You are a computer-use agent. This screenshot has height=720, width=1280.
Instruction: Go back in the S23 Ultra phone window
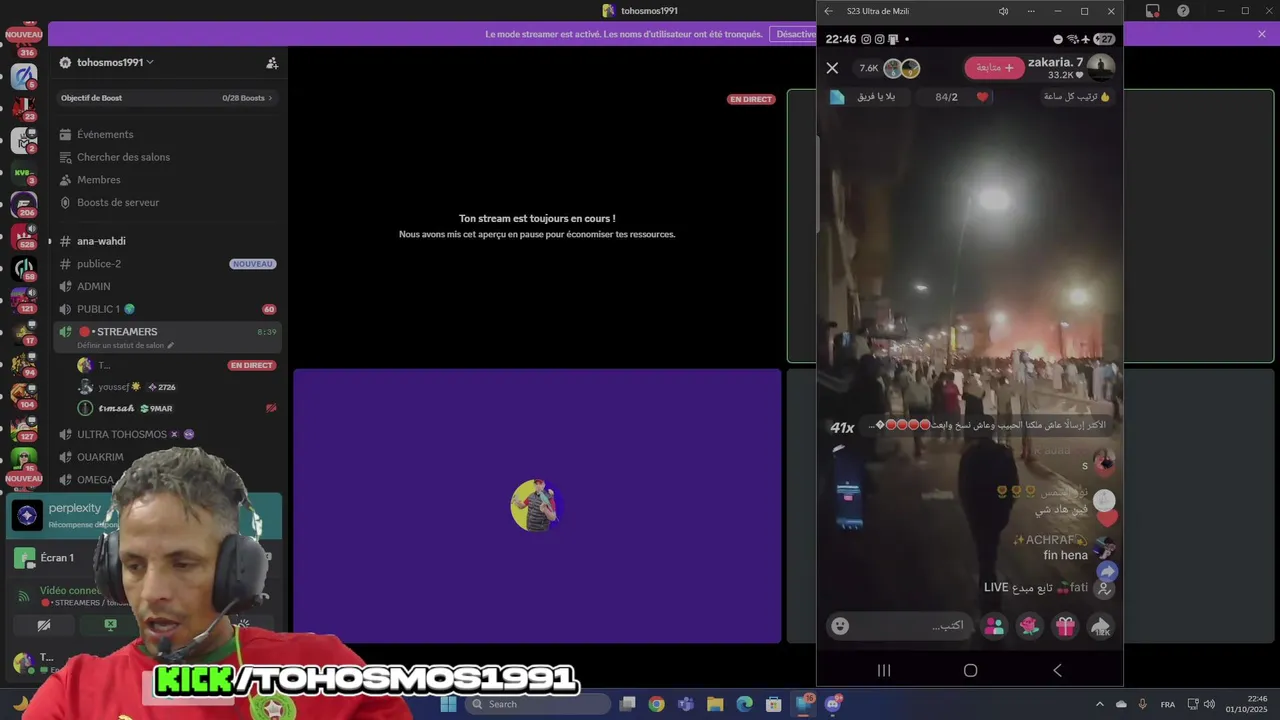828,11
